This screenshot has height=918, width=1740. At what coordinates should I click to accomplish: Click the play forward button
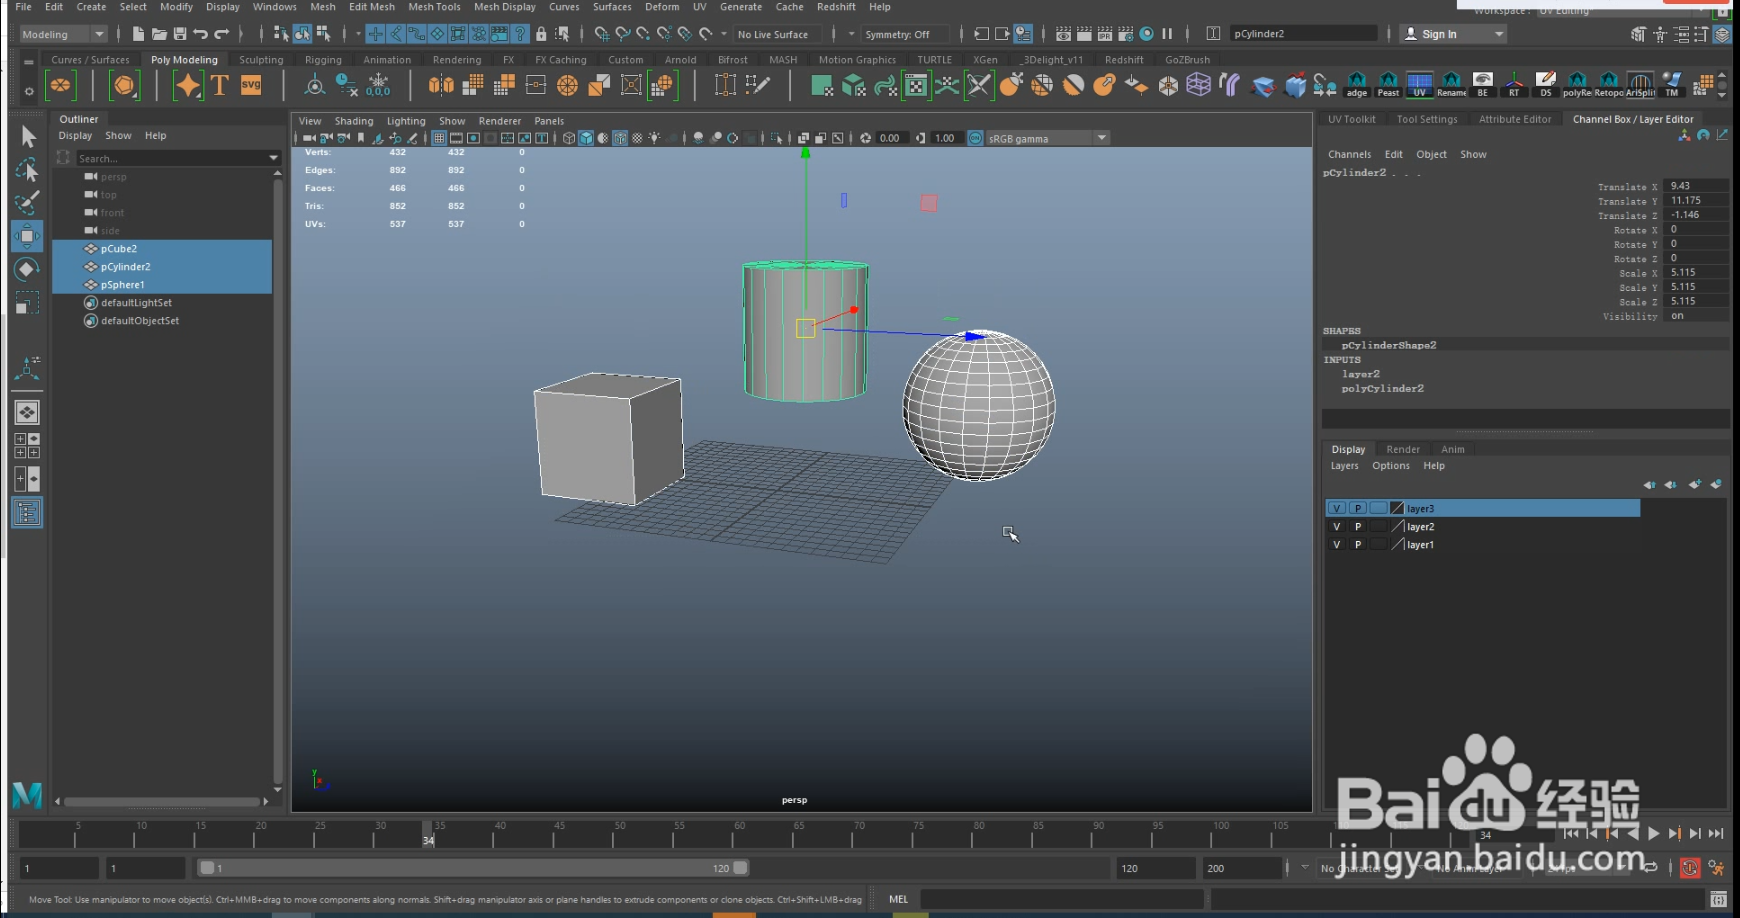(x=1653, y=833)
